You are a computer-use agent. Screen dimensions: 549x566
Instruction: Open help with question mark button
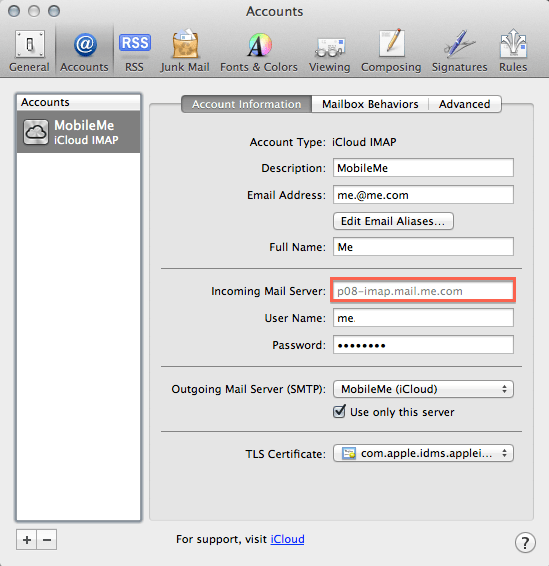[525, 542]
